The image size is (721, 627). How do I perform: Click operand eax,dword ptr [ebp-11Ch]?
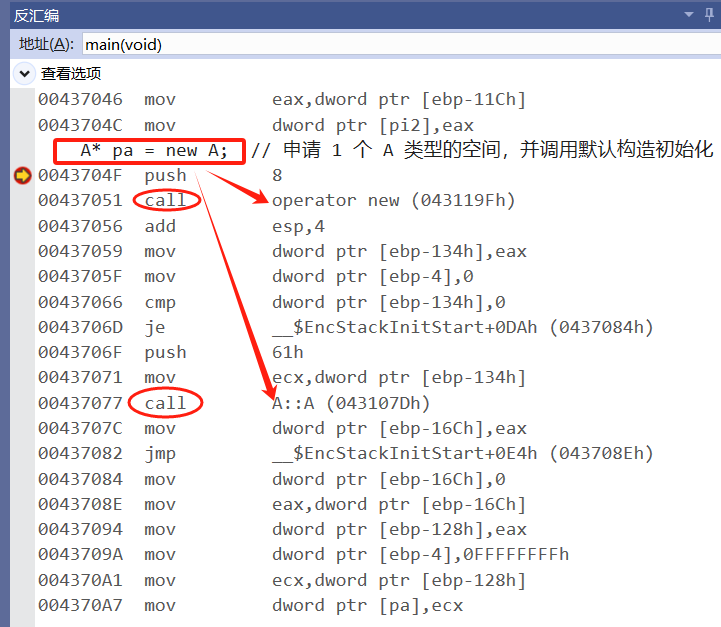399,100
